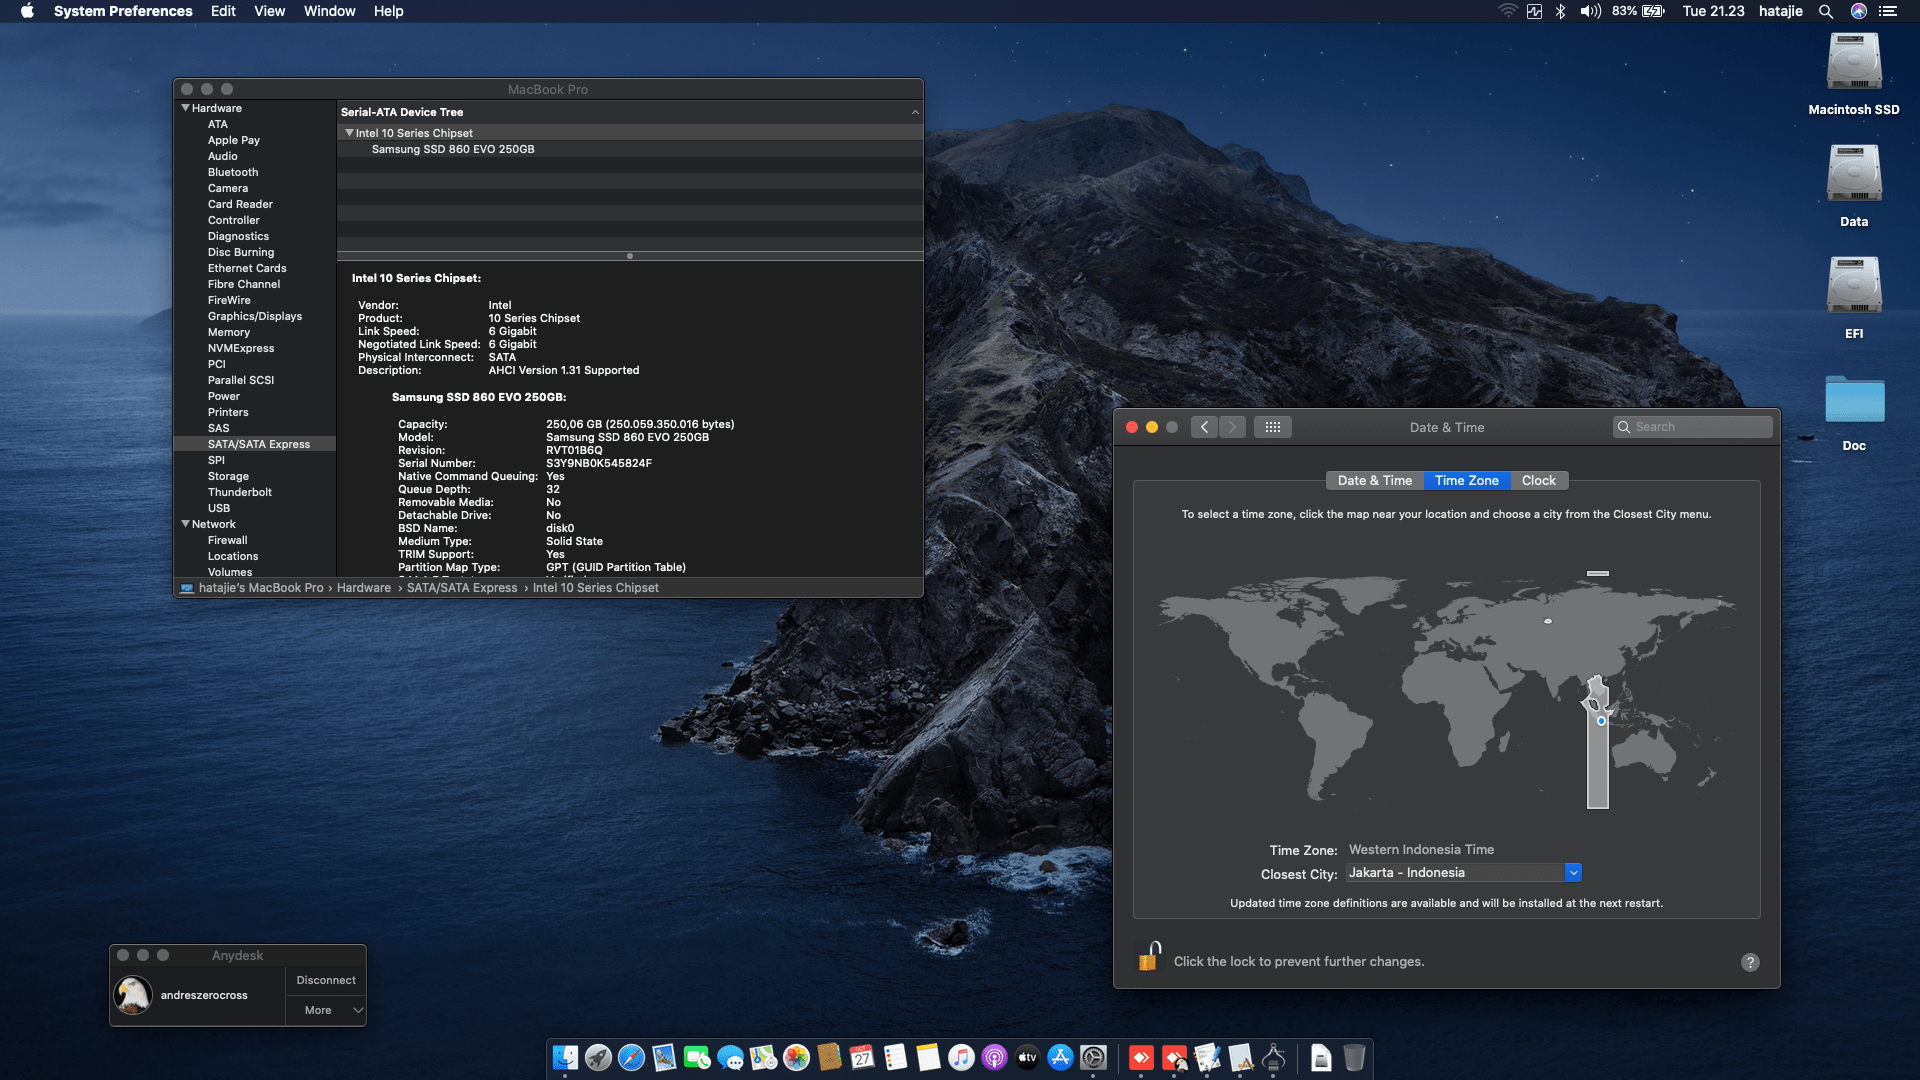Click the Spotlight search icon in menu bar
Viewport: 1920px width, 1080px height.
1825,11
